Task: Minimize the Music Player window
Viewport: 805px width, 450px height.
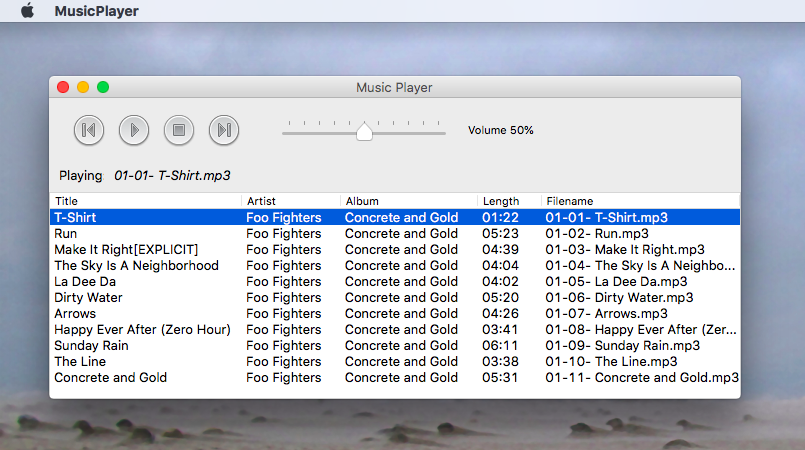Action: click(83, 87)
